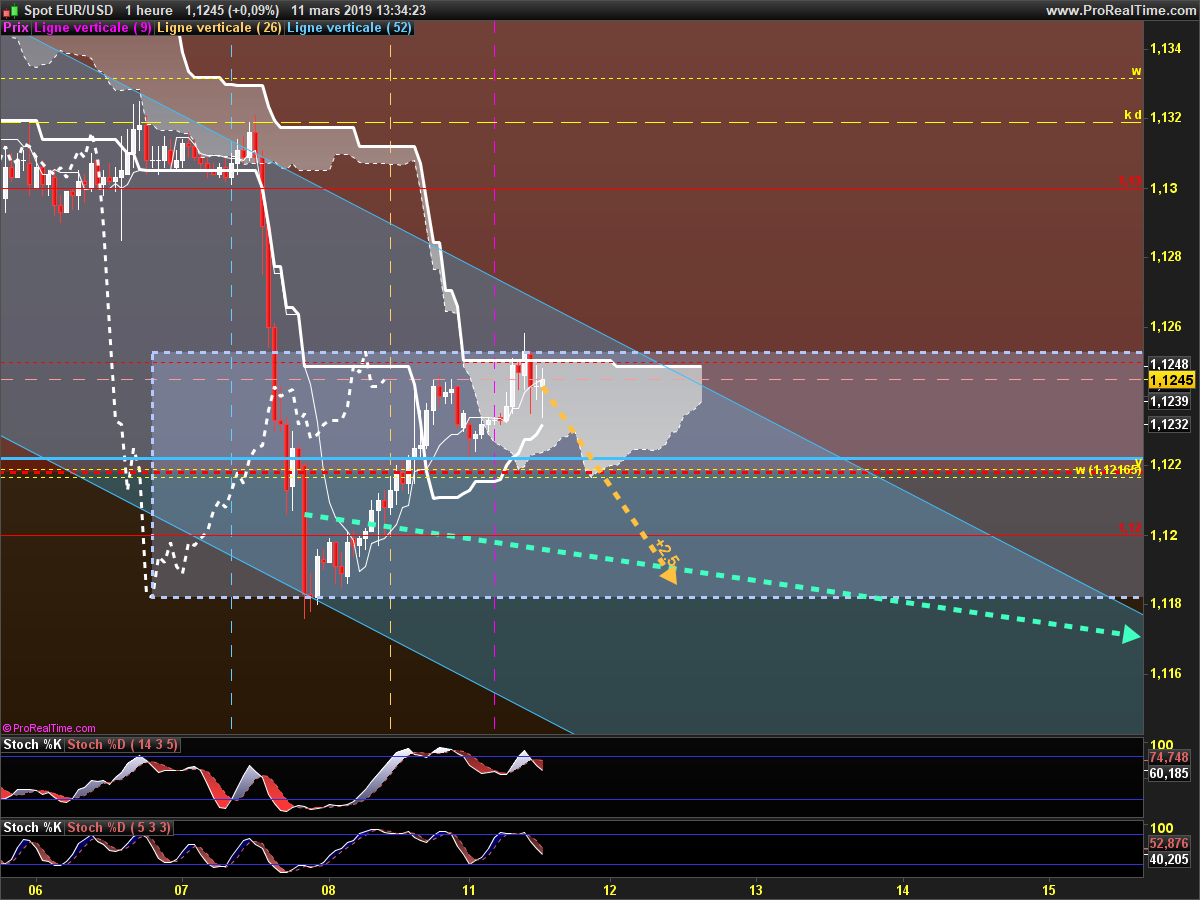Click the candlestick icon beside Spot EUR/USD
This screenshot has height=900, width=1200.
point(10,10)
